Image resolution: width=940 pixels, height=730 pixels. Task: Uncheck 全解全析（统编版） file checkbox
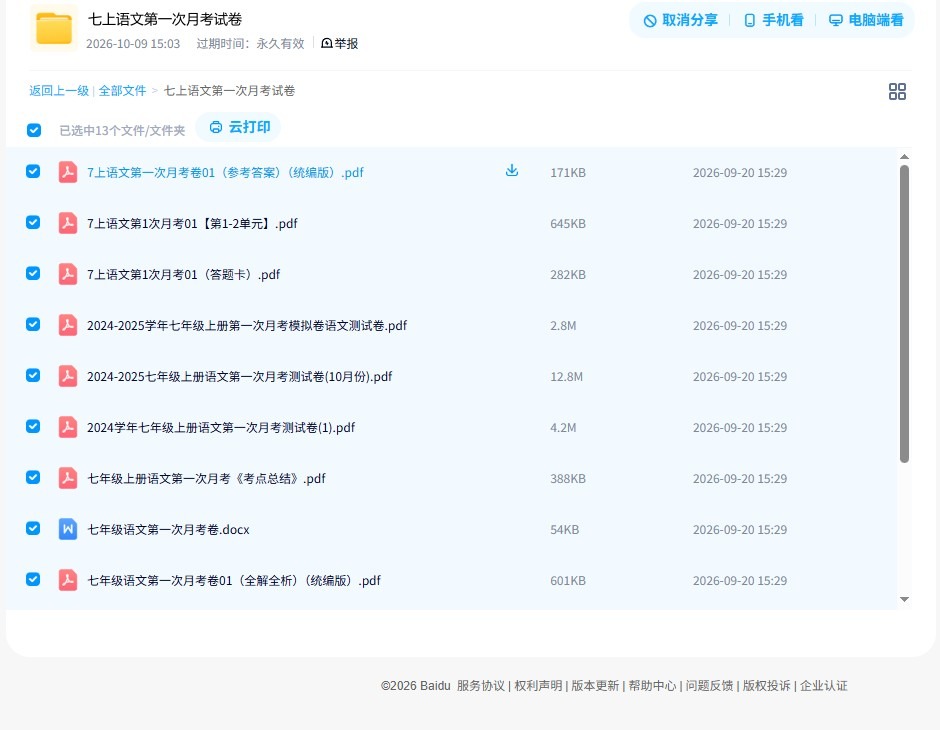click(33, 579)
